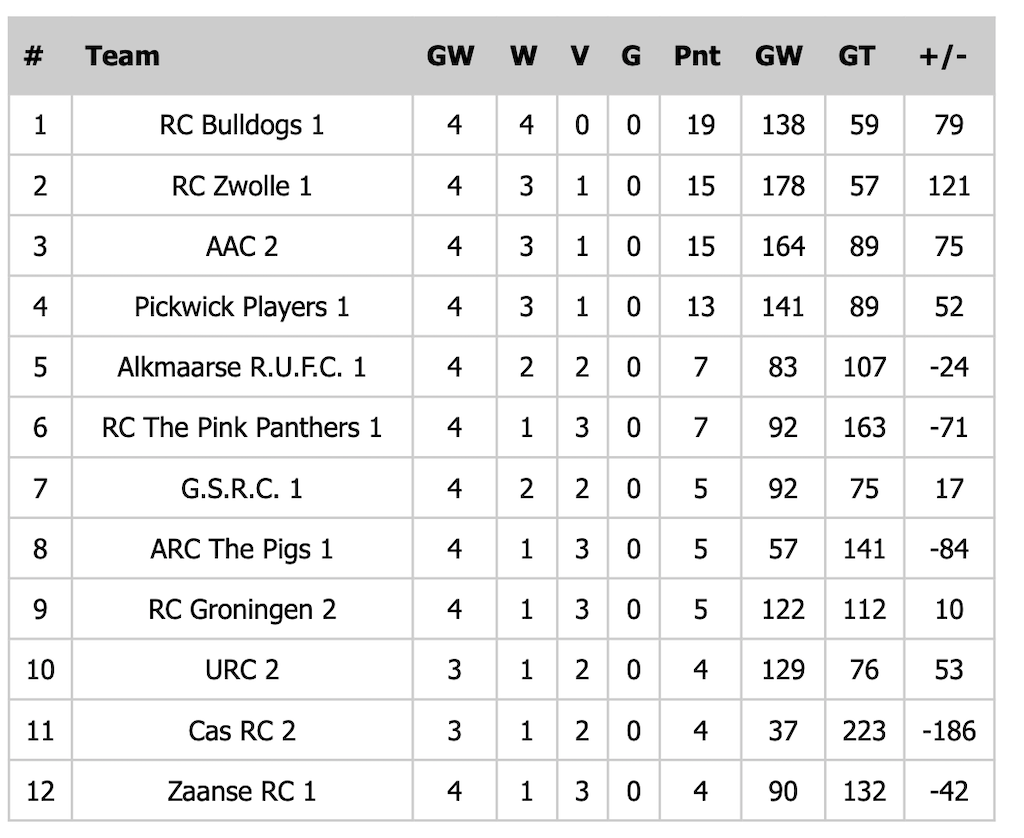
Task: Click the RC Bulldogs 1 team name
Action: pyautogui.click(x=242, y=125)
